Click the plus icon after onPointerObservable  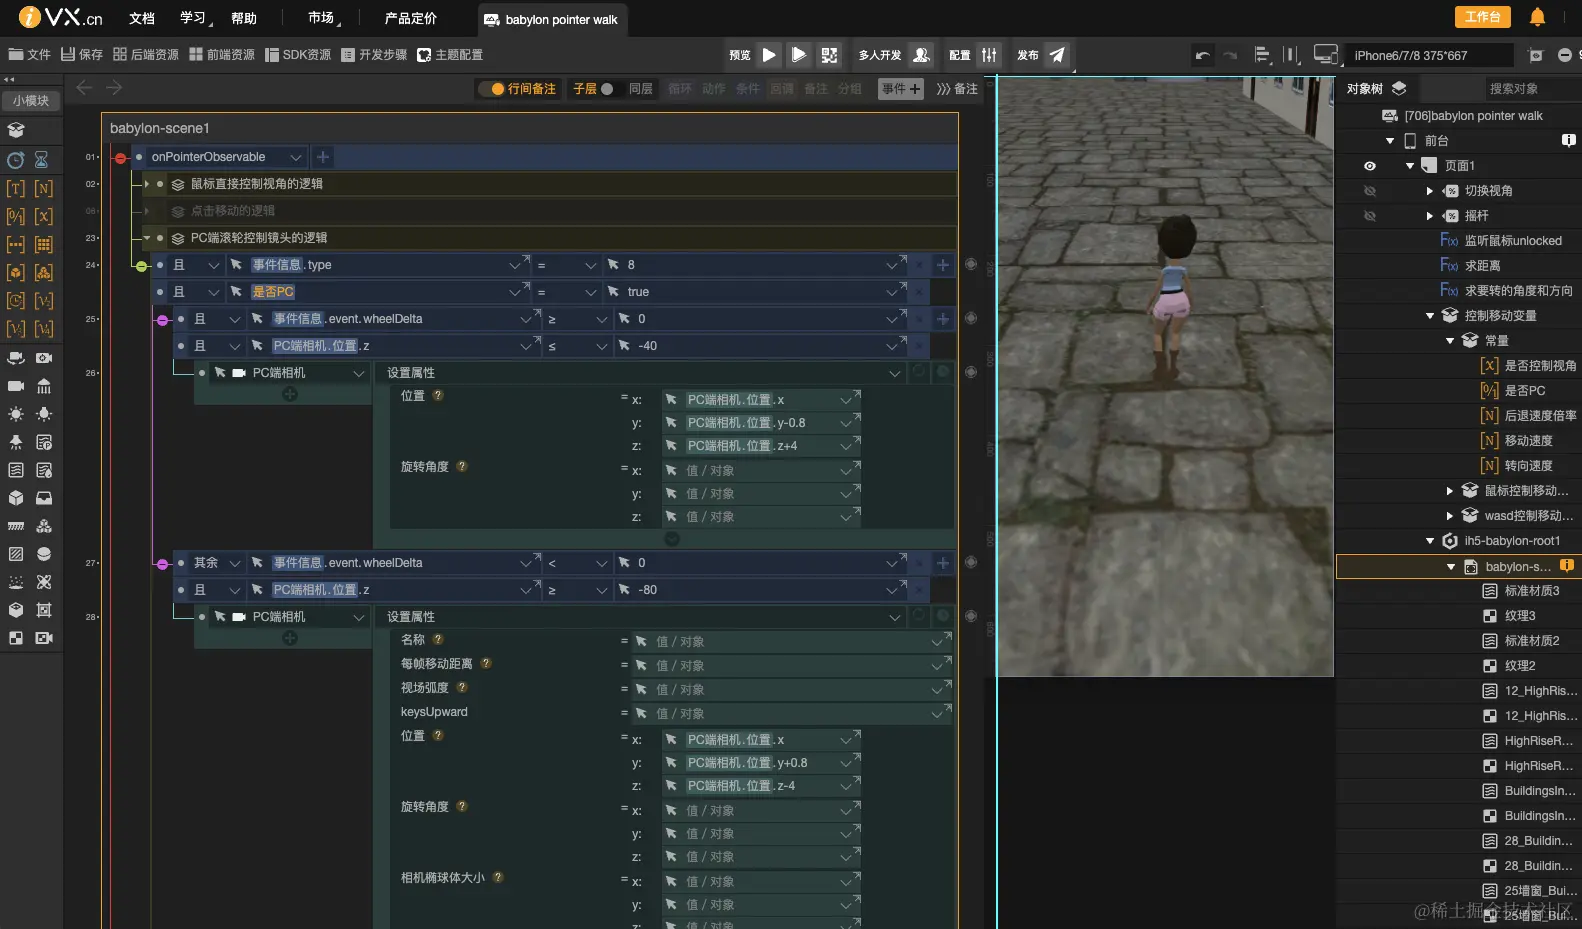(x=323, y=157)
